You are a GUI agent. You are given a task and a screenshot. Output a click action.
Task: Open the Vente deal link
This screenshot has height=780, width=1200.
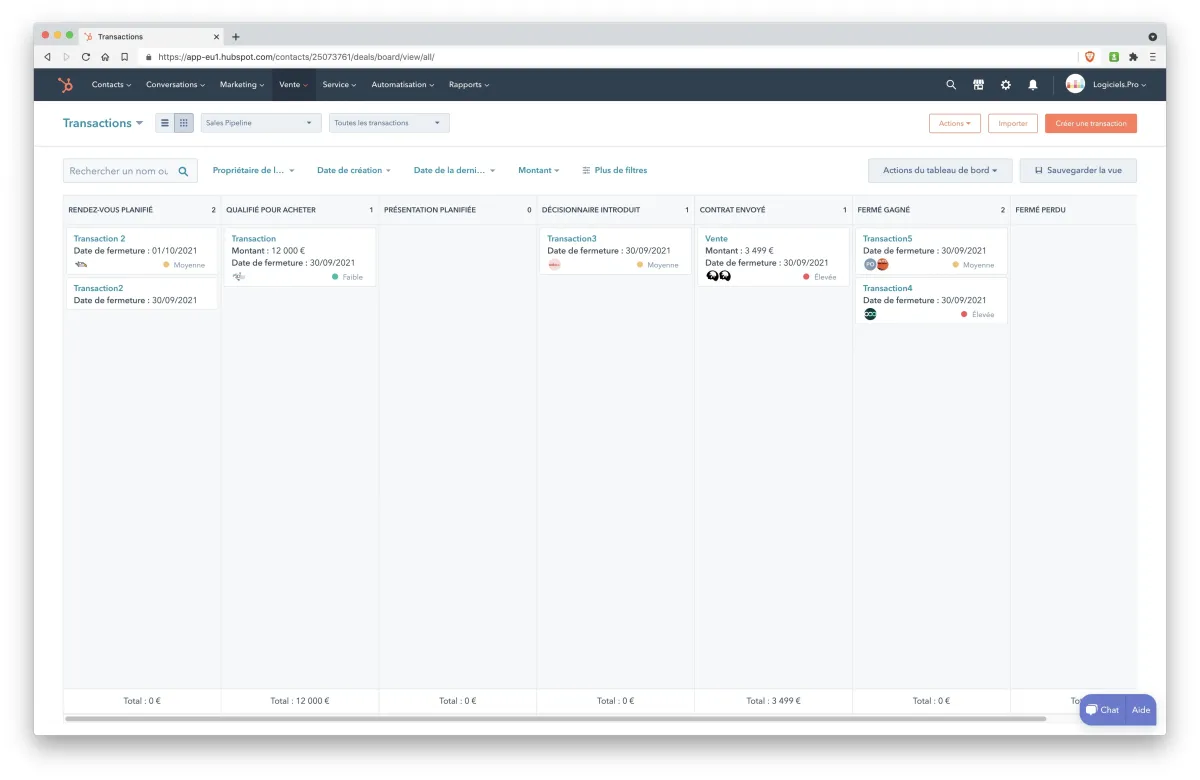(716, 239)
